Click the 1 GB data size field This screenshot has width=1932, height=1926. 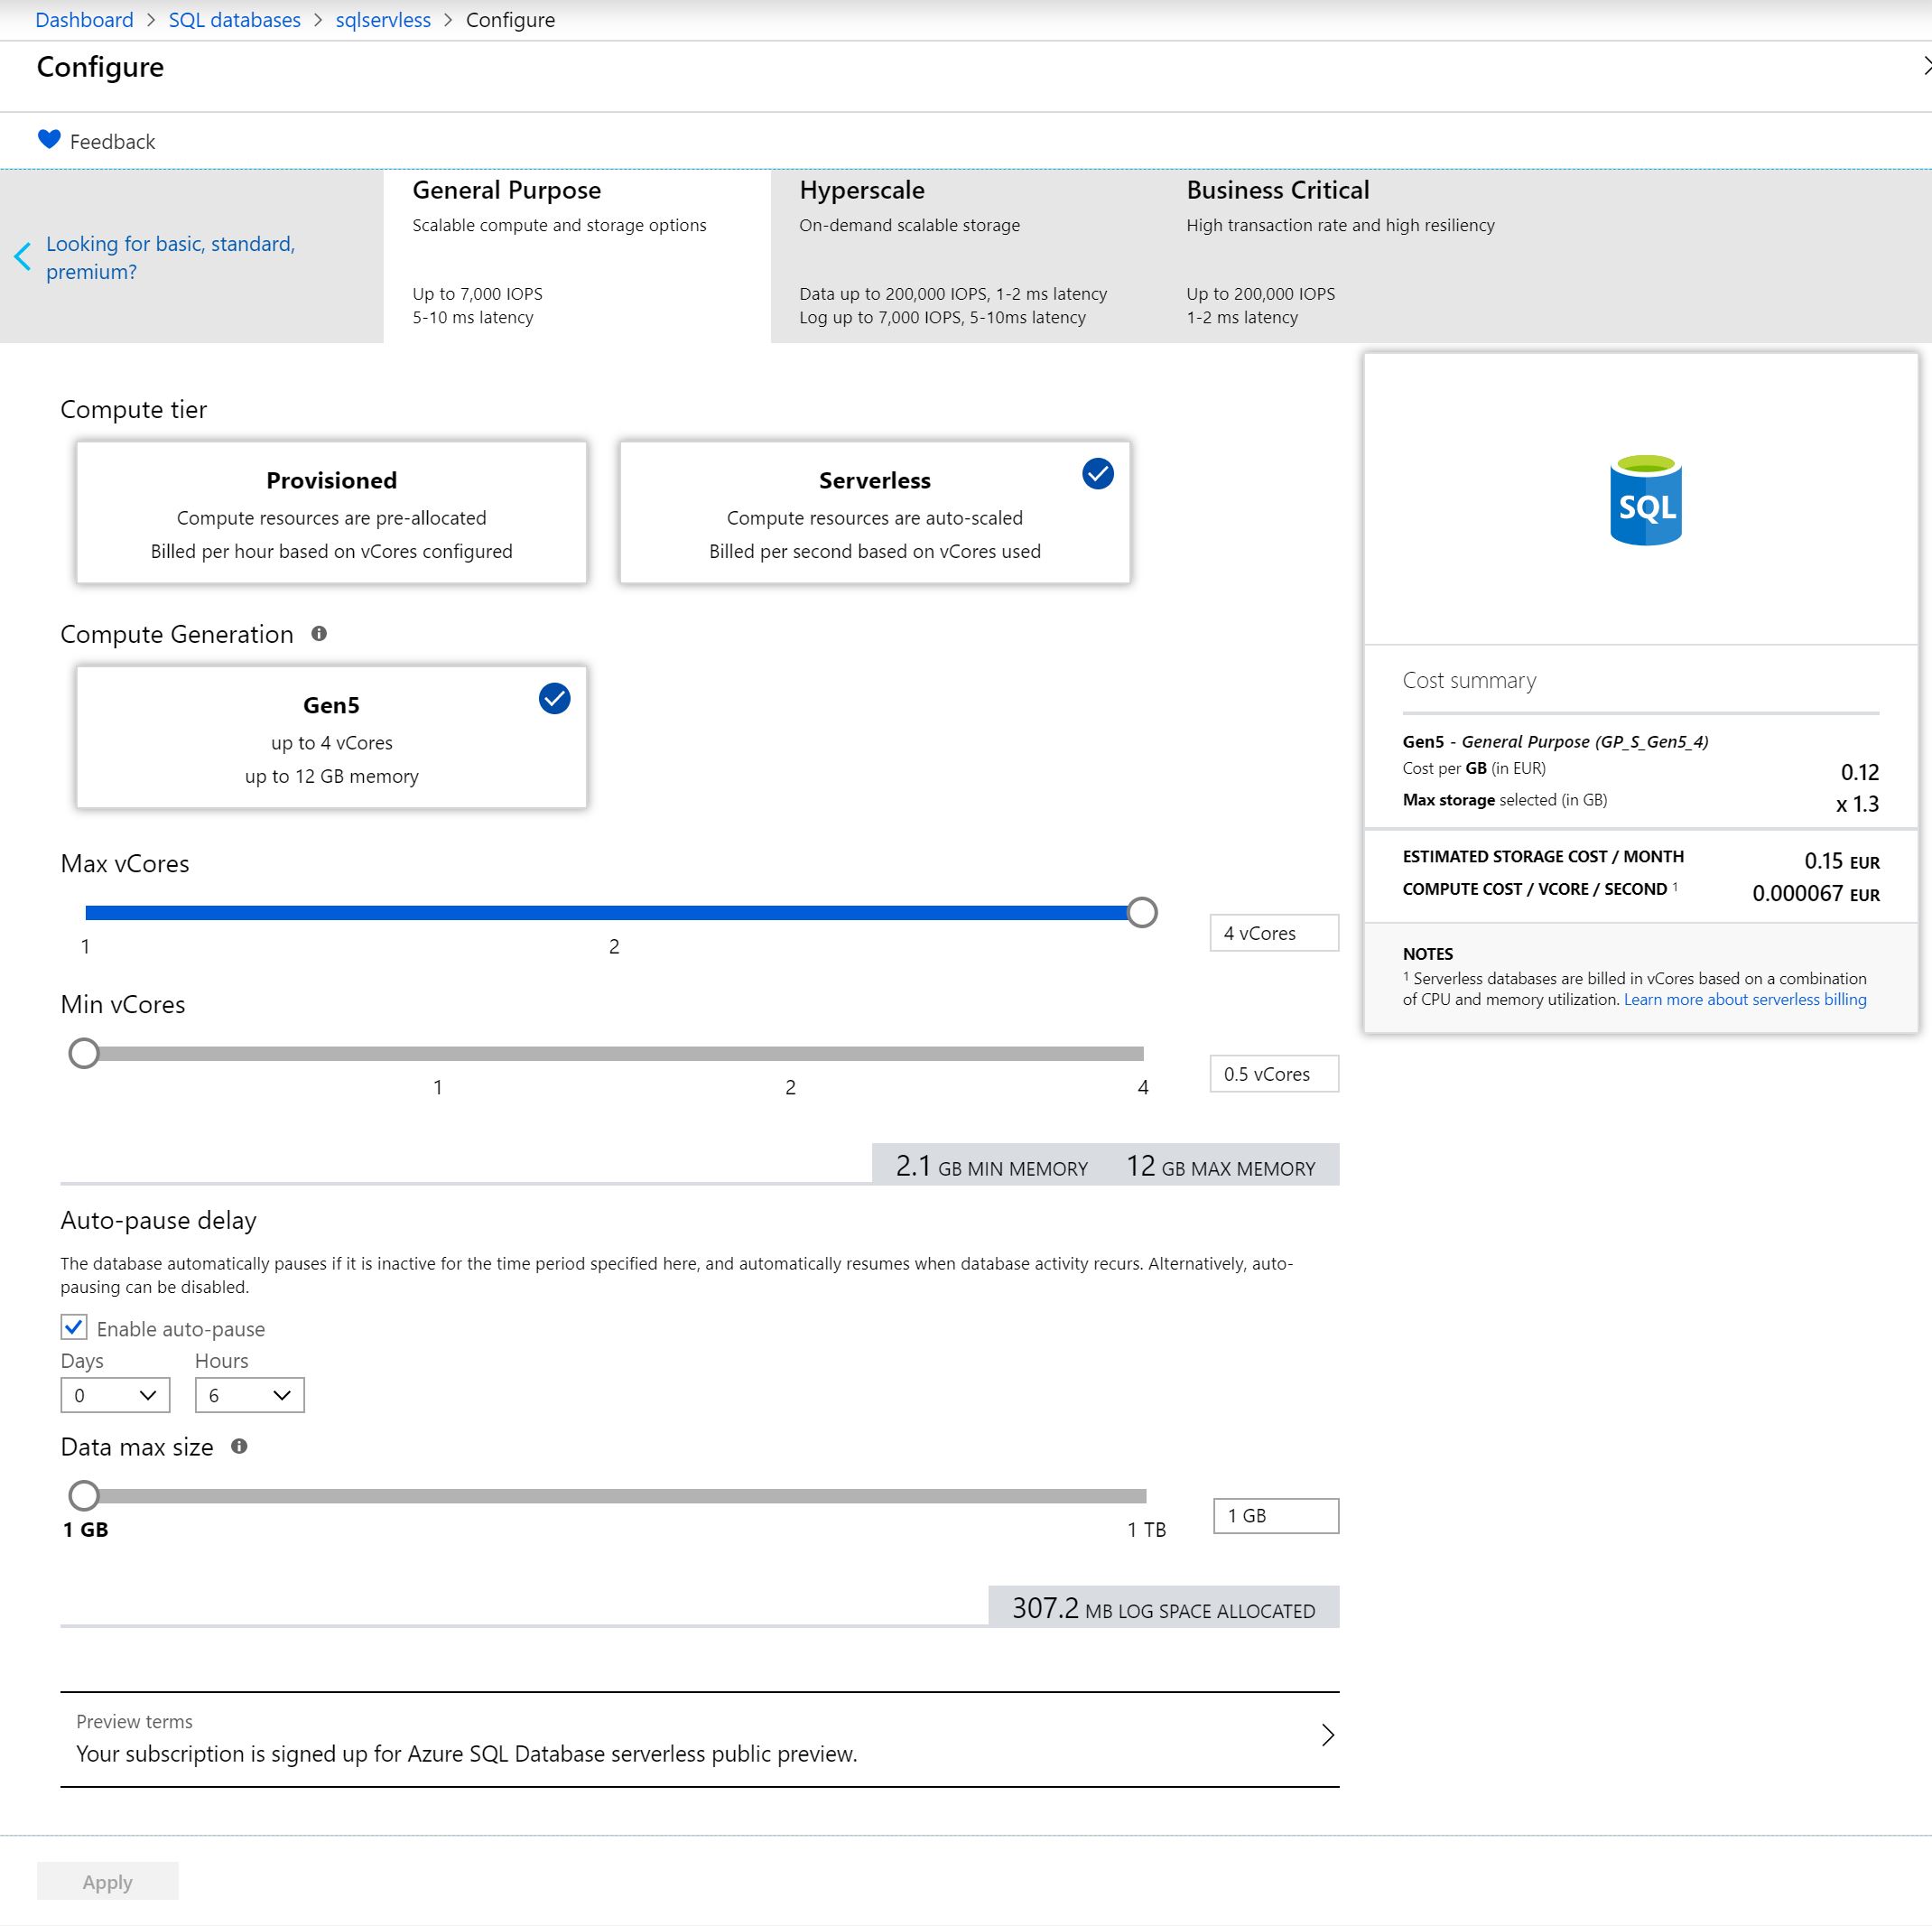(x=1276, y=1516)
